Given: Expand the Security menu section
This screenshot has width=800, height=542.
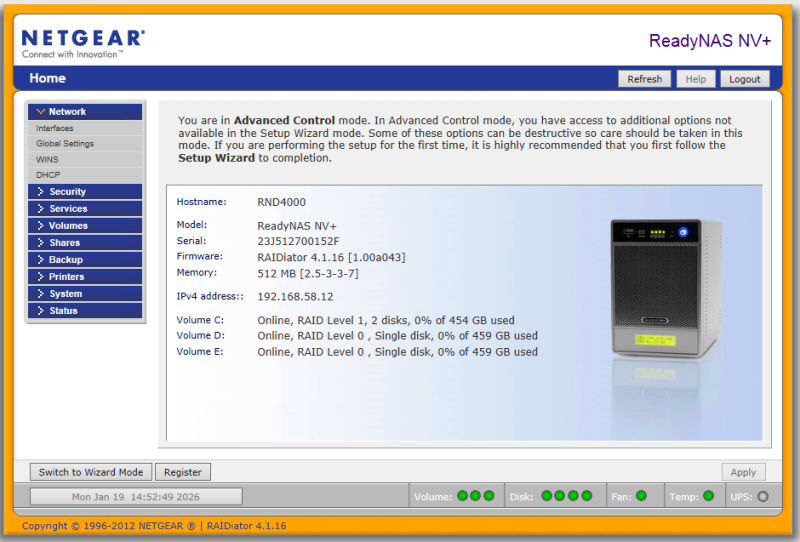Looking at the screenshot, I should point(85,192).
